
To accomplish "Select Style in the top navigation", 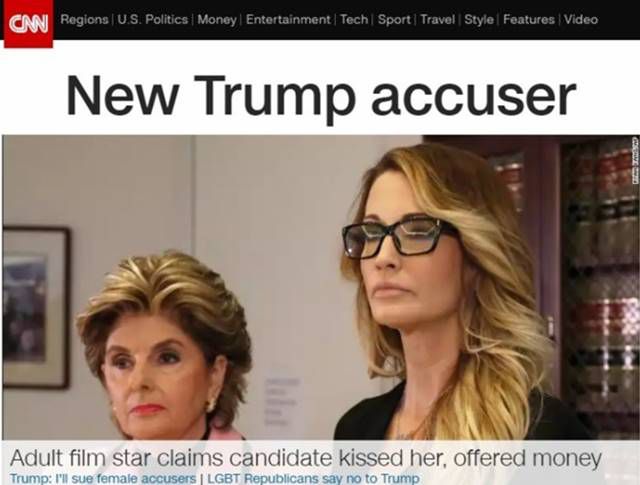I will click(479, 19).
